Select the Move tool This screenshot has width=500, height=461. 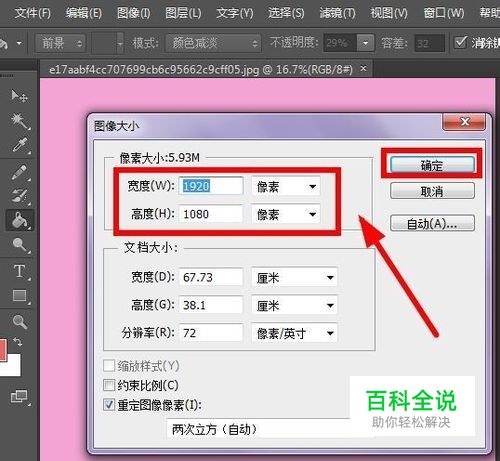click(x=19, y=96)
